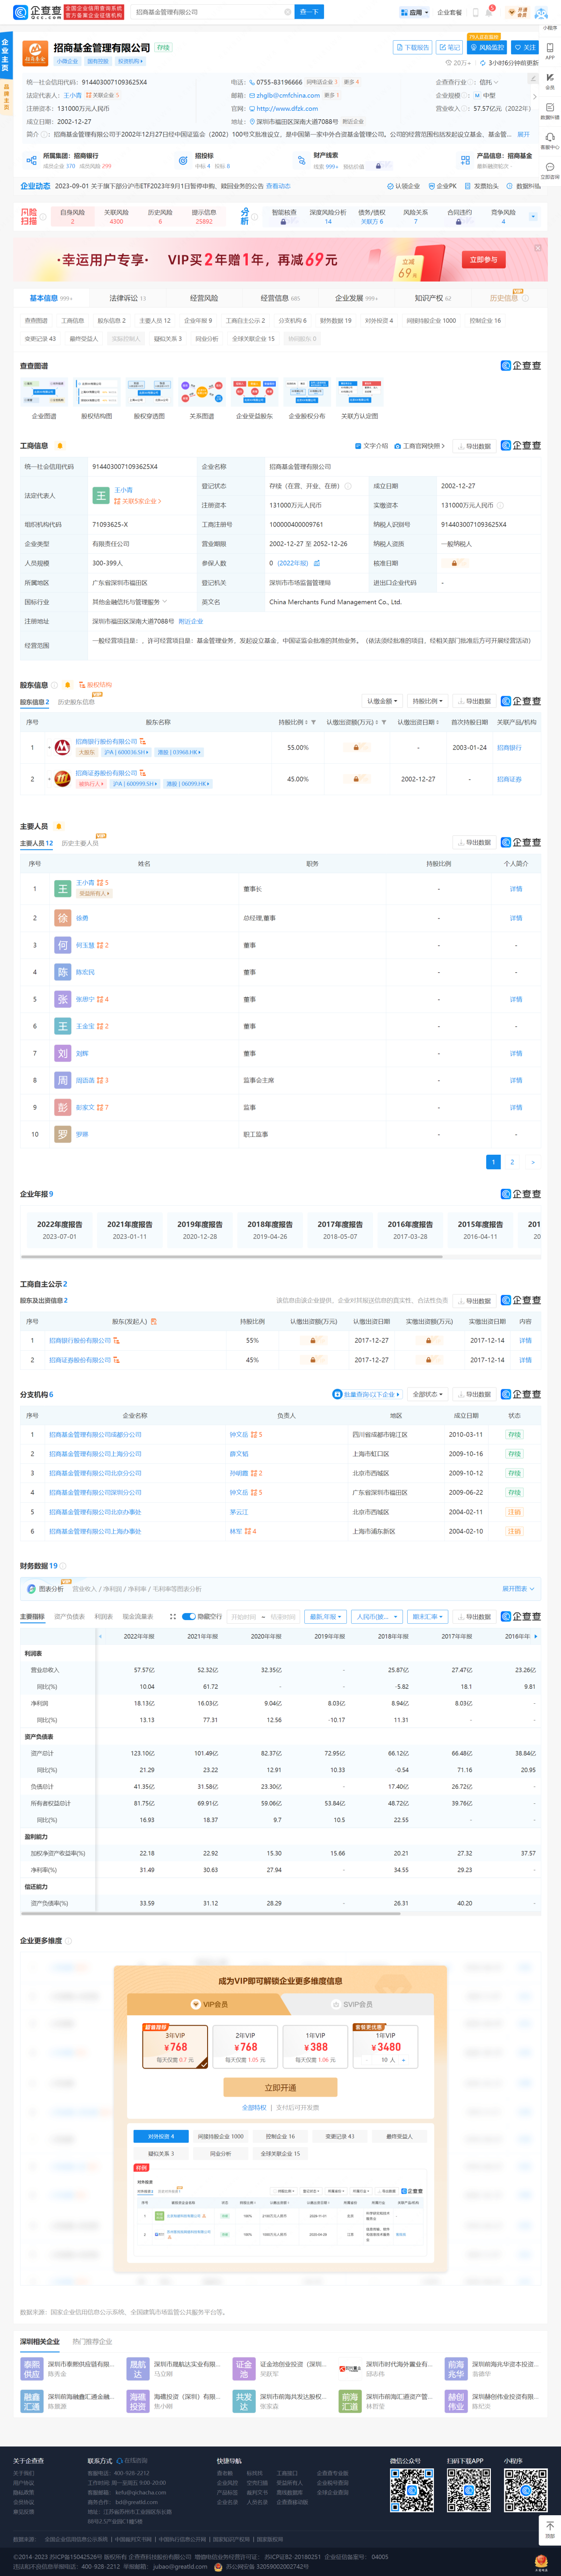Viewport: 561px width, 2576px height.
Task: Click the 招商证券 shareholder logo icon
Action: tap(62, 779)
